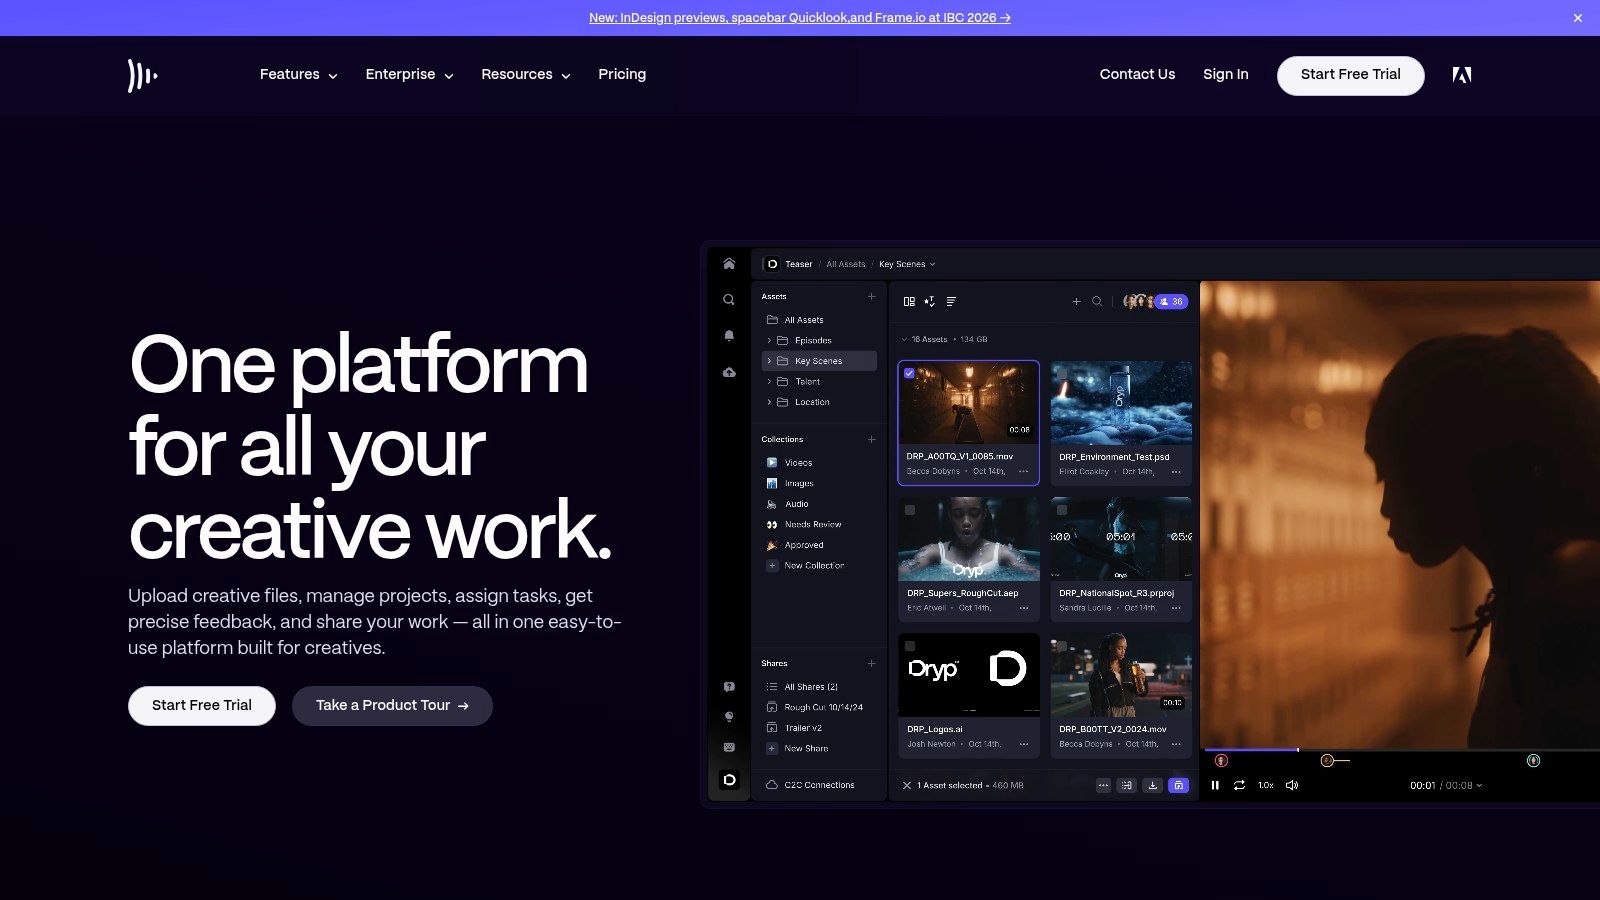Change playback speed 1.0x
The height and width of the screenshot is (900, 1600).
(x=1265, y=785)
